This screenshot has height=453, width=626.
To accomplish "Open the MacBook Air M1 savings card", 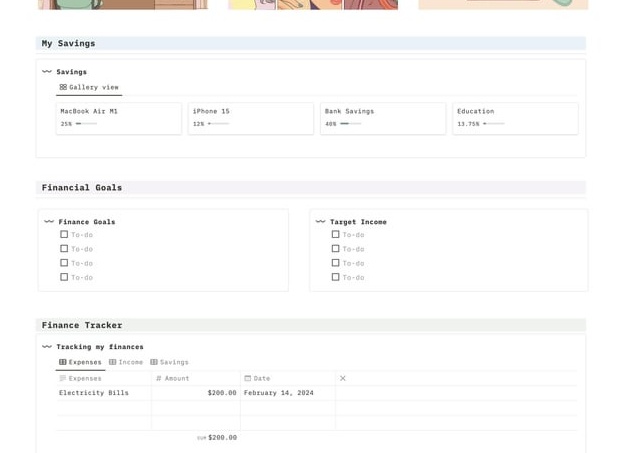I will coord(119,119).
